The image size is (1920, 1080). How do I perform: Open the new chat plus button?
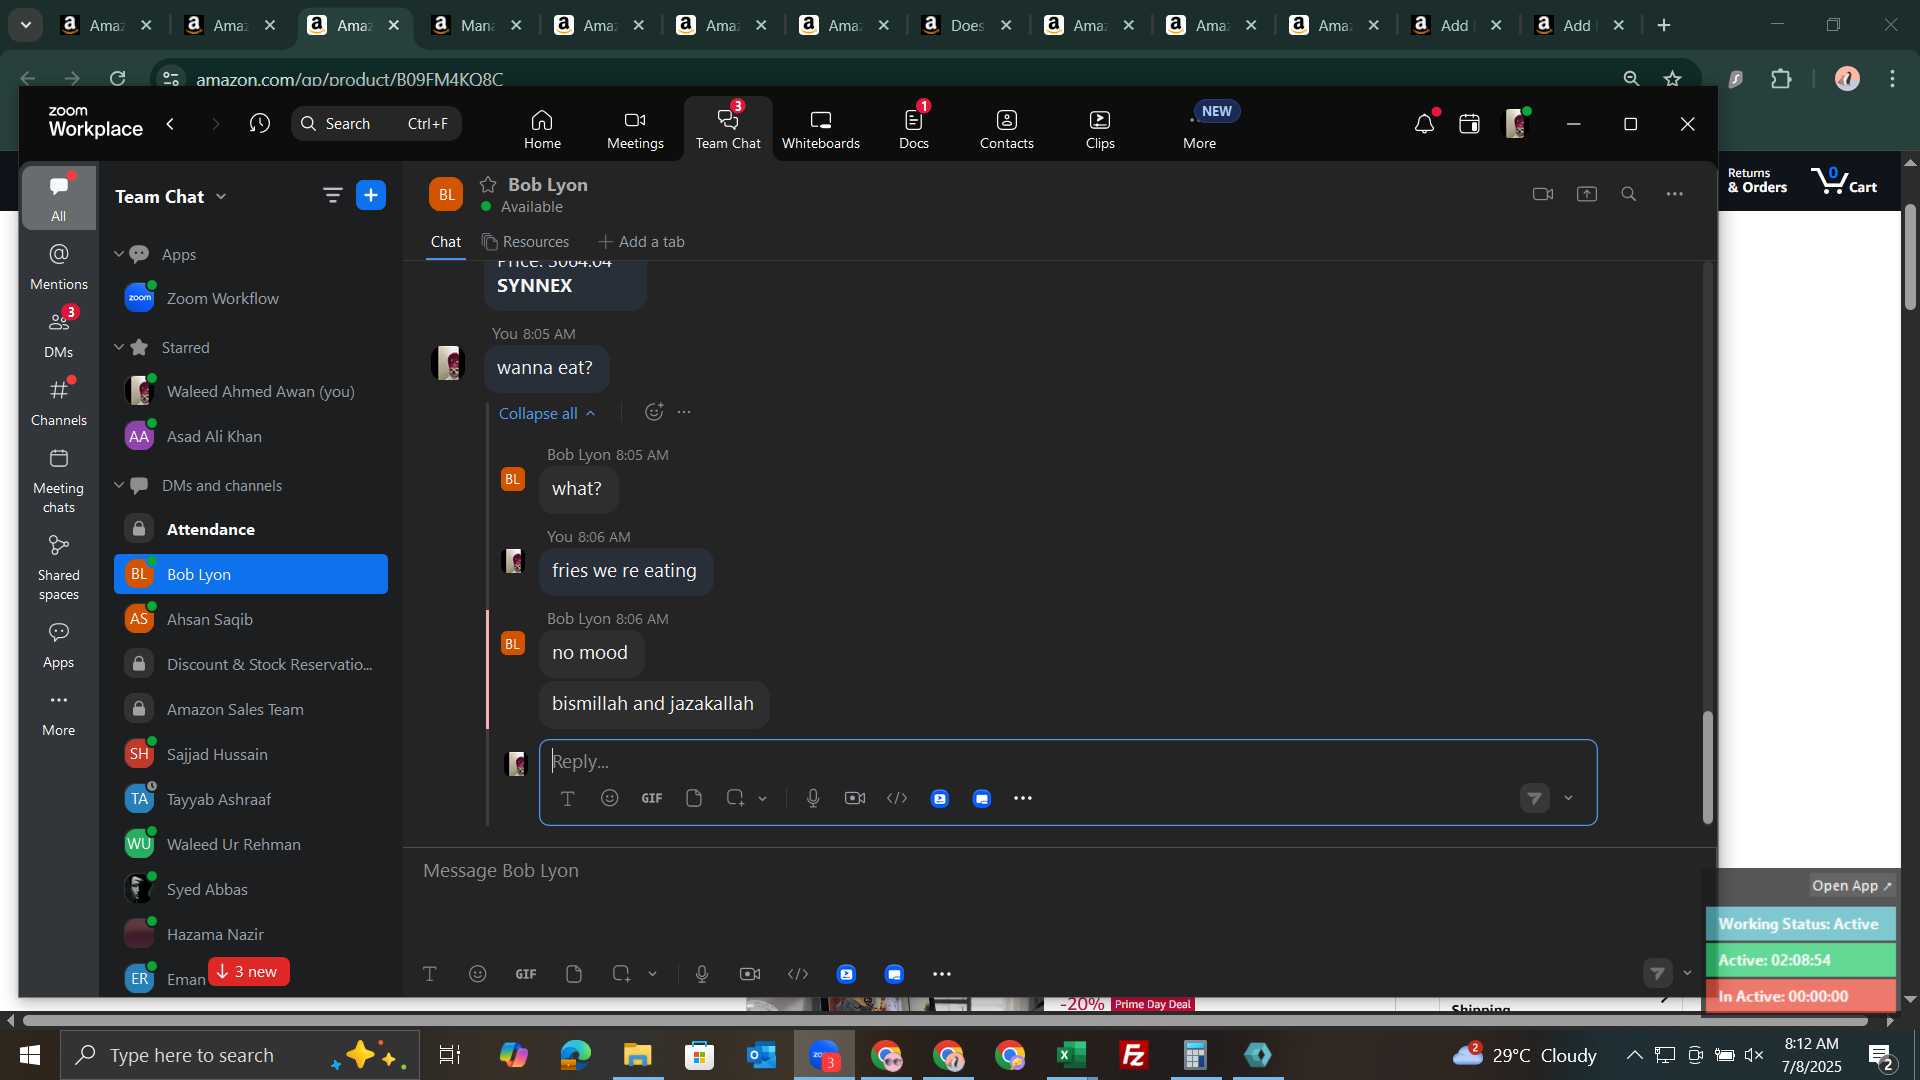click(x=371, y=196)
